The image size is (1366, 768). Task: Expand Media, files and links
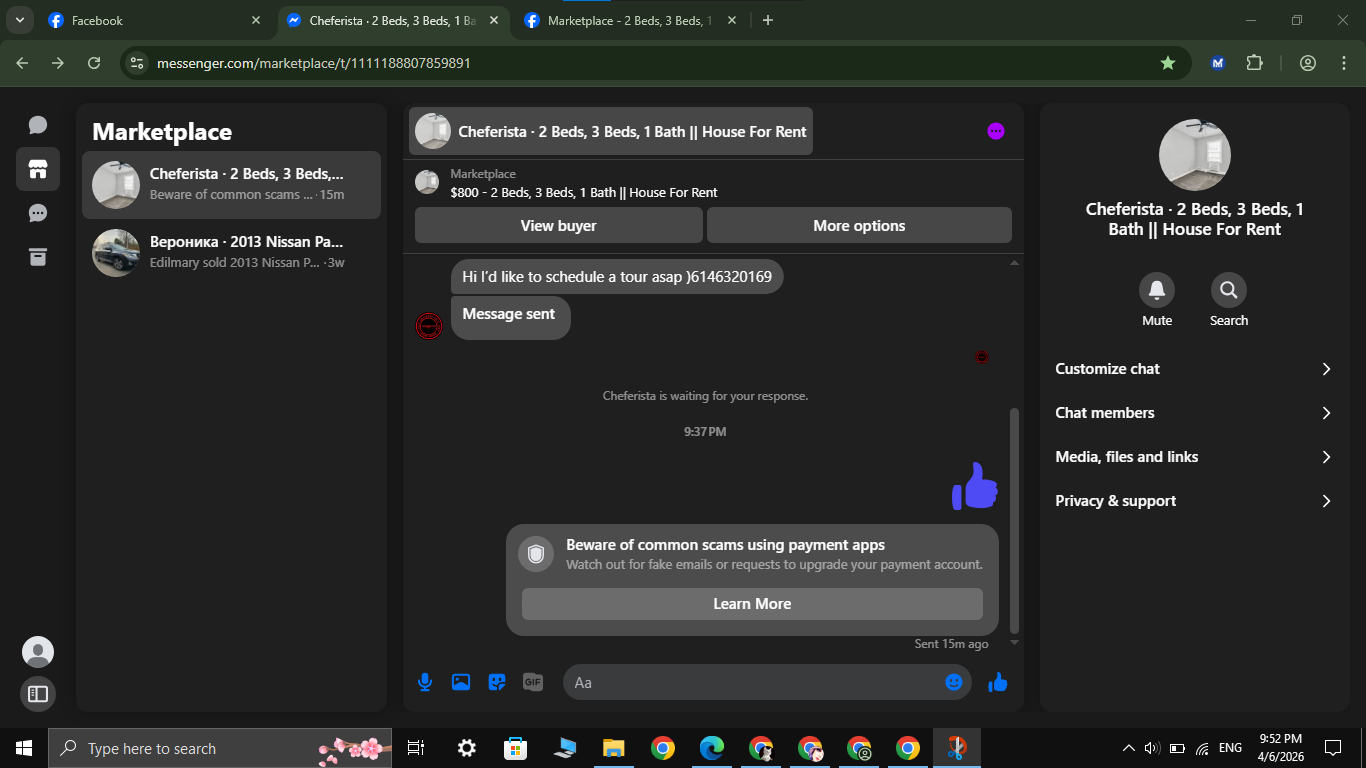click(1194, 457)
